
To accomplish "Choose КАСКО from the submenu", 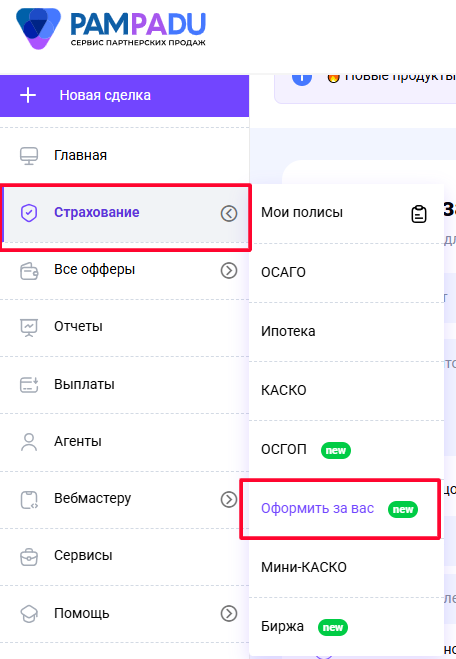I will pyautogui.click(x=347, y=390).
